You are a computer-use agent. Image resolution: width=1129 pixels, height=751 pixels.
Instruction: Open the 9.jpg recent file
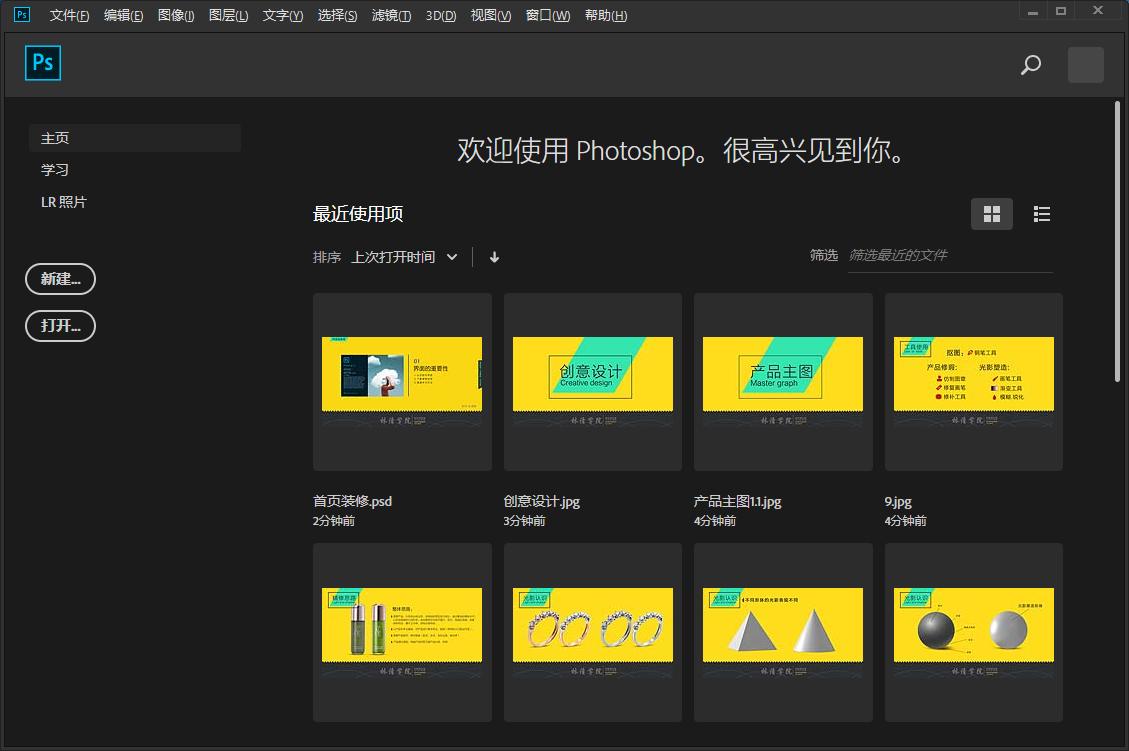(x=973, y=380)
